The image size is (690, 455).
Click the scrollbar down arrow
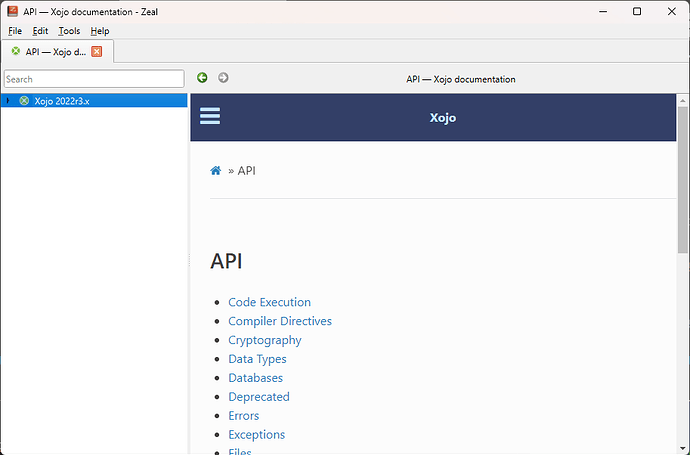683,449
